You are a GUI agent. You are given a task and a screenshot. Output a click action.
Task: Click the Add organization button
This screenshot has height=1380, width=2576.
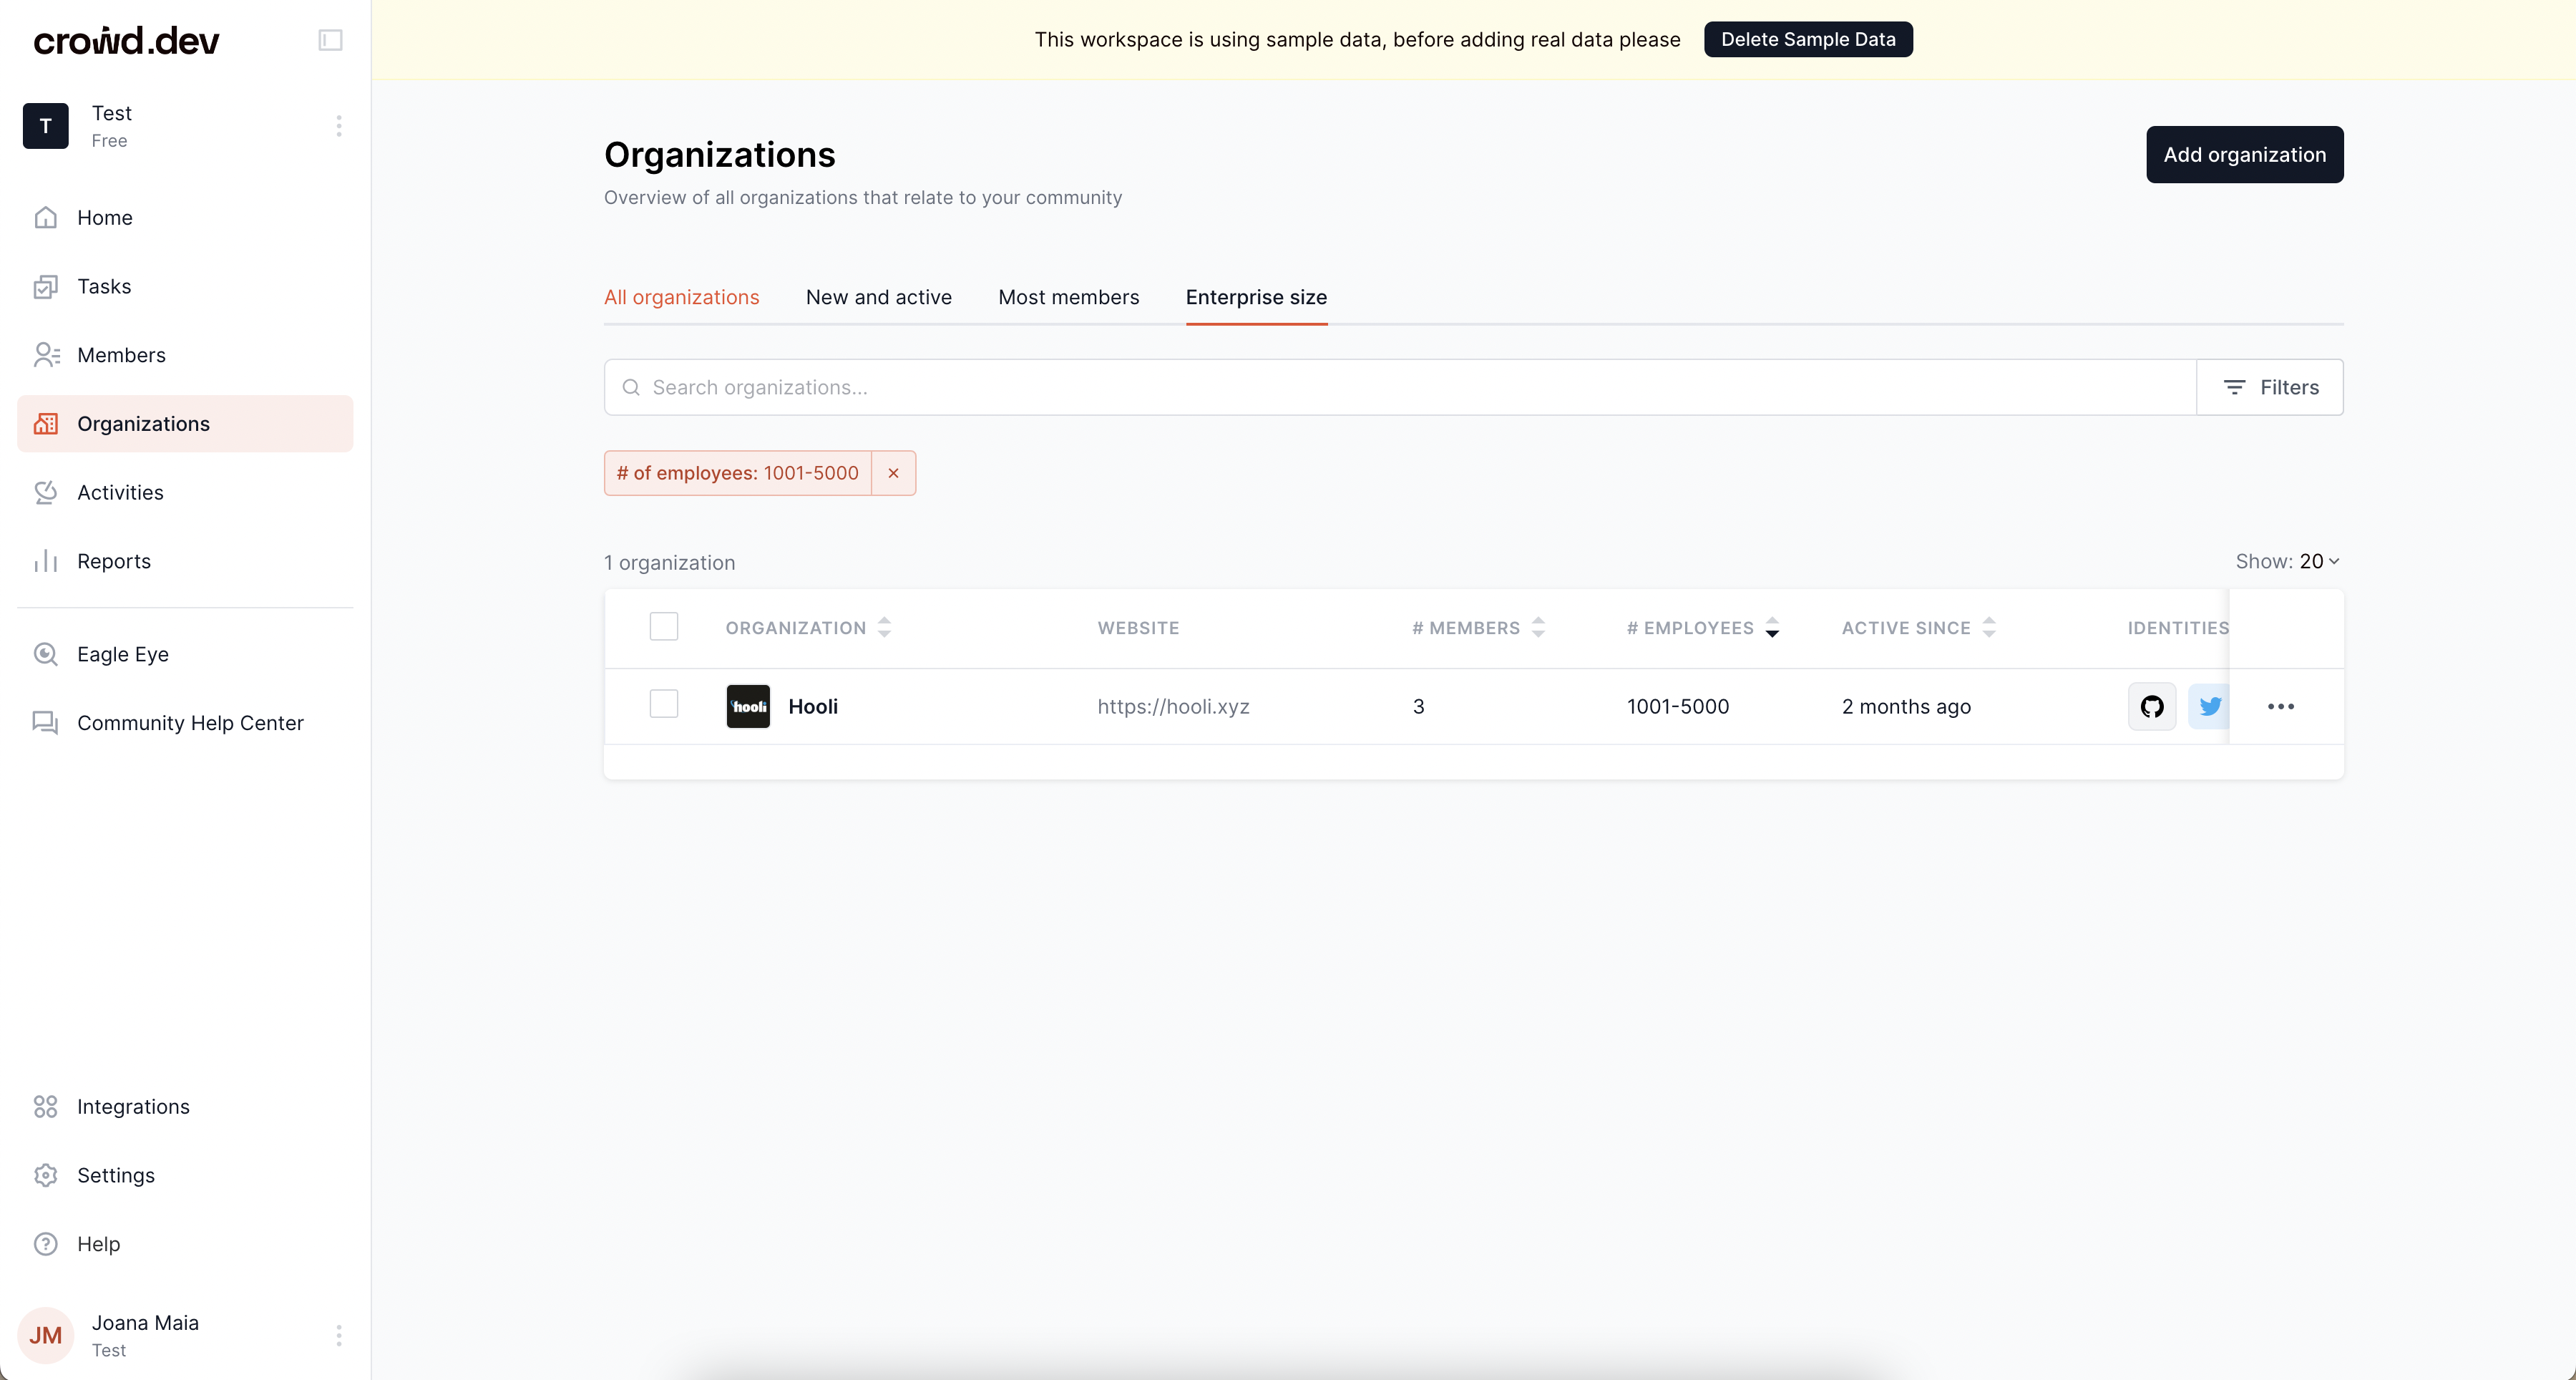click(x=2244, y=154)
